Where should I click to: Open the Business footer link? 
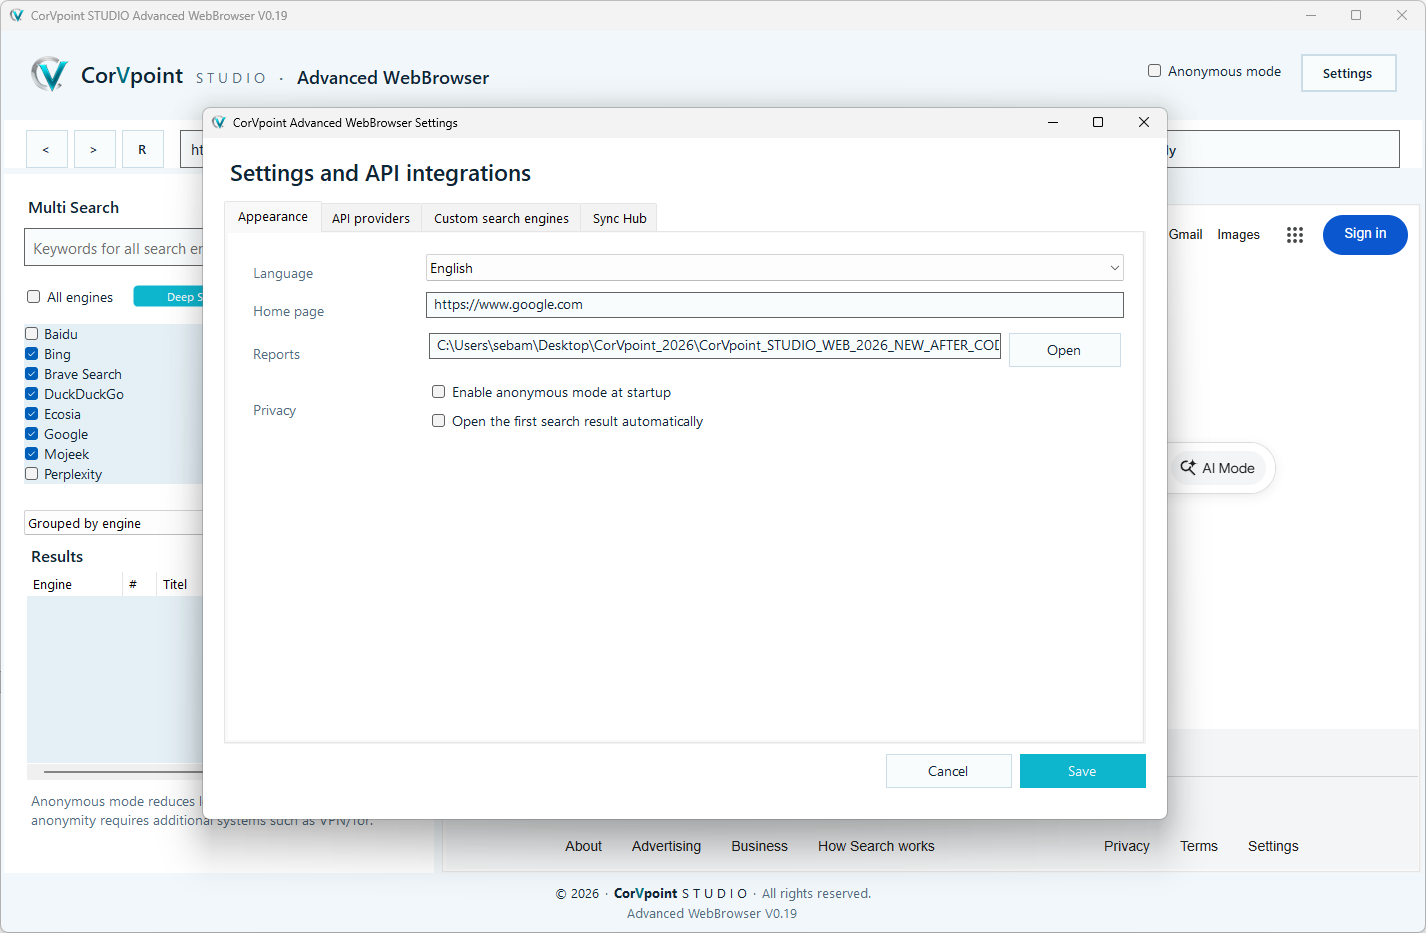click(x=759, y=846)
